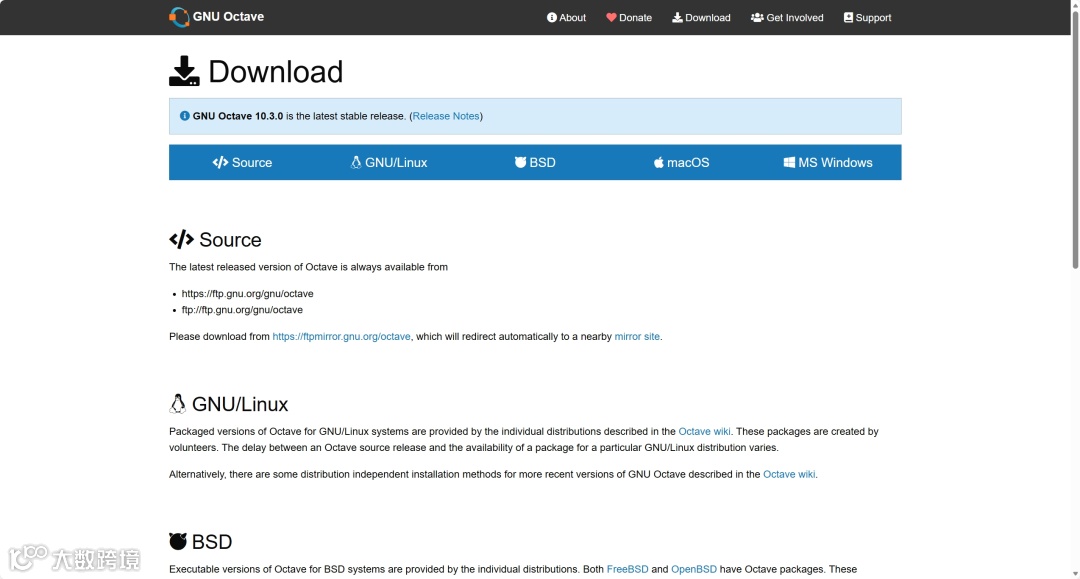This screenshot has width=1080, height=579.
Task: Click the code brackets icon in Source tab
Action: (220, 162)
